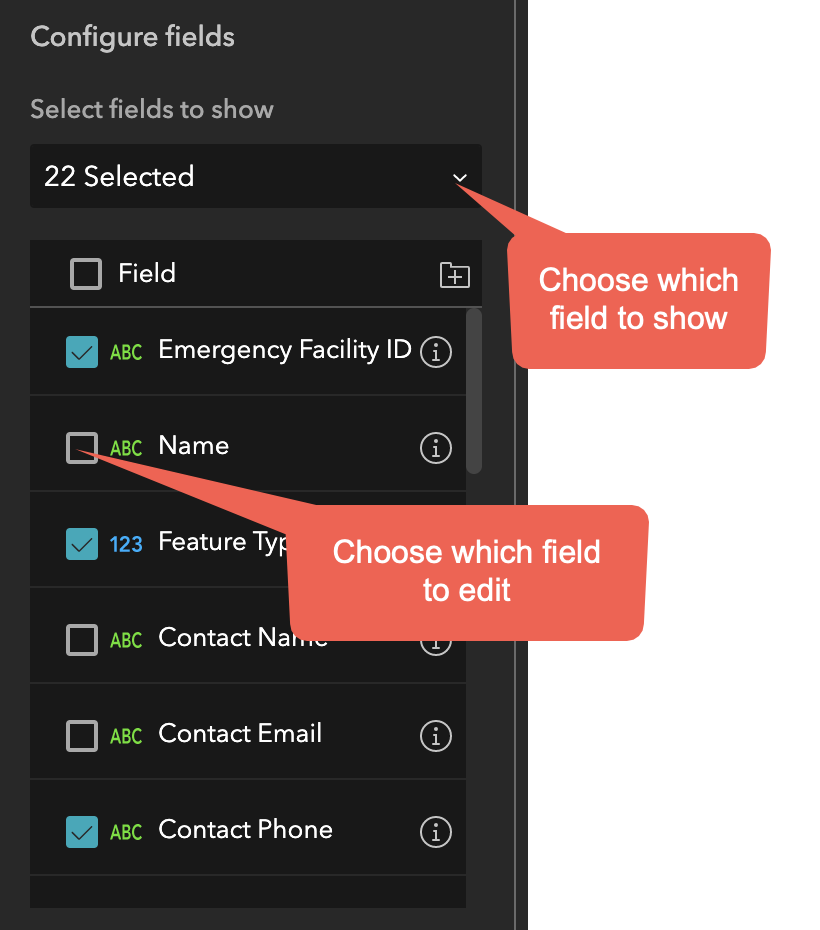820x930 pixels.
Task: Uncheck the Emergency Facility ID checkbox
Action: point(82,352)
